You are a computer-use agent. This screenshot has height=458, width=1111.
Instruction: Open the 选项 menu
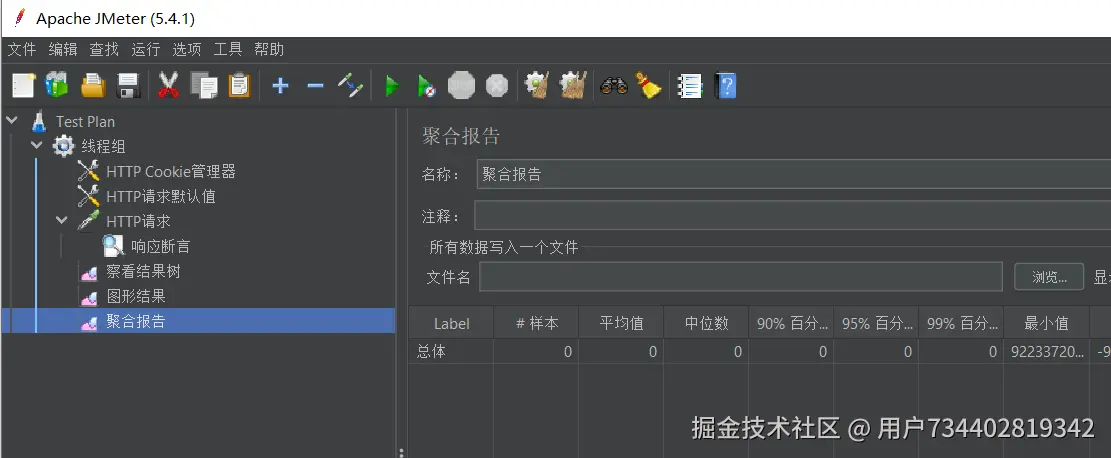[x=187, y=49]
